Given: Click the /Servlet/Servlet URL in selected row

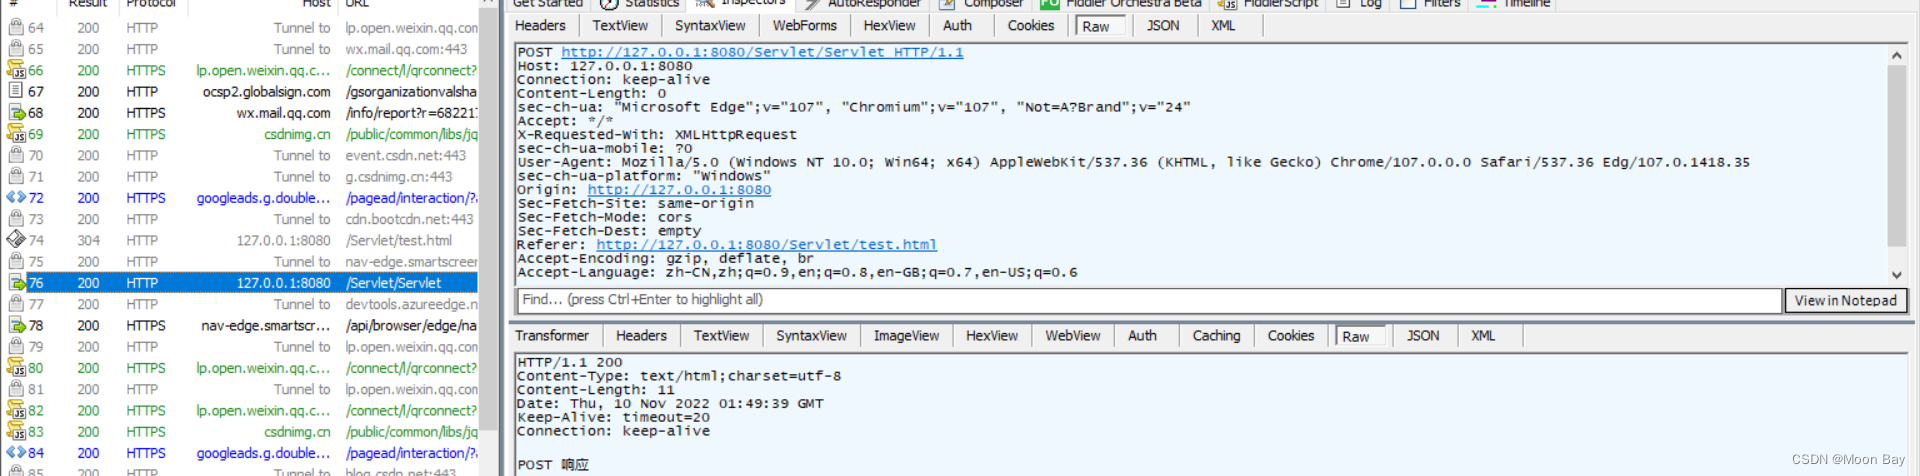Looking at the screenshot, I should point(393,283).
